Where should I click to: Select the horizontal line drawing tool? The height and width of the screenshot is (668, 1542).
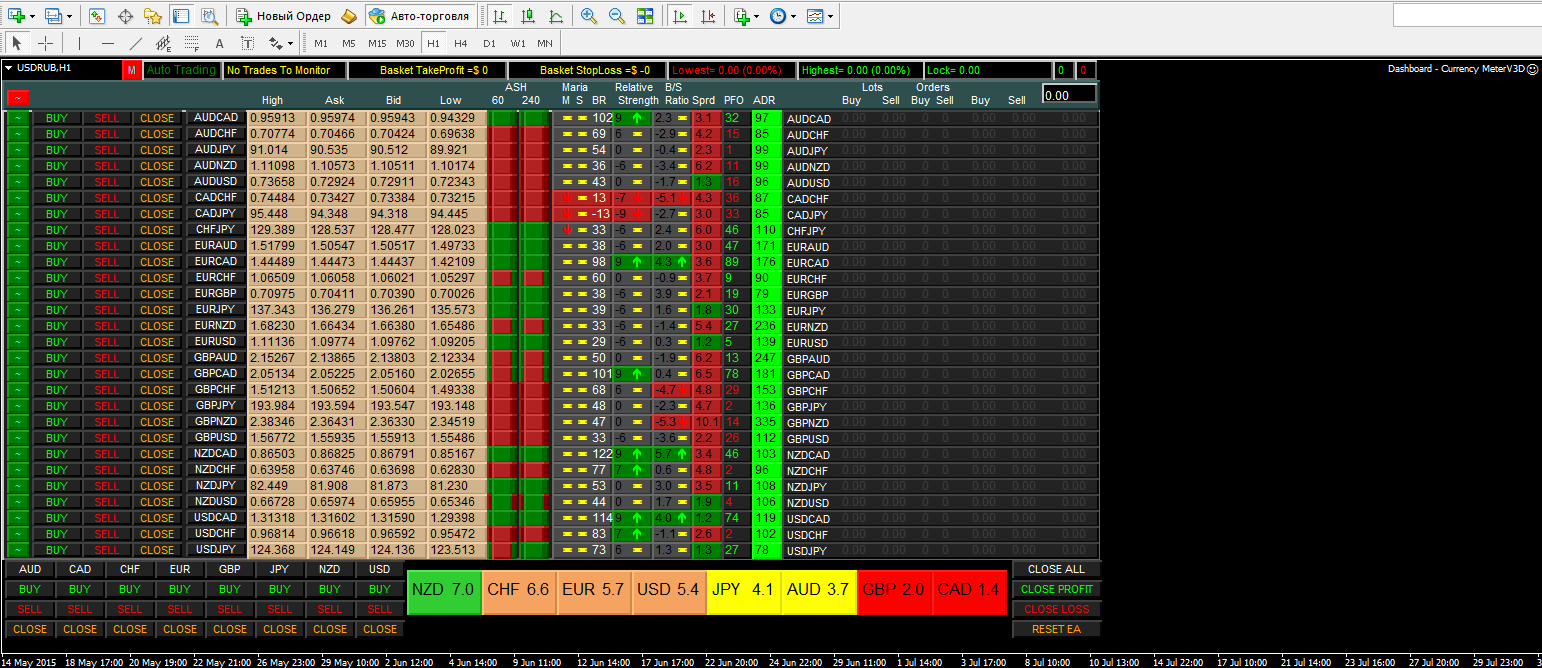pyautogui.click(x=108, y=43)
